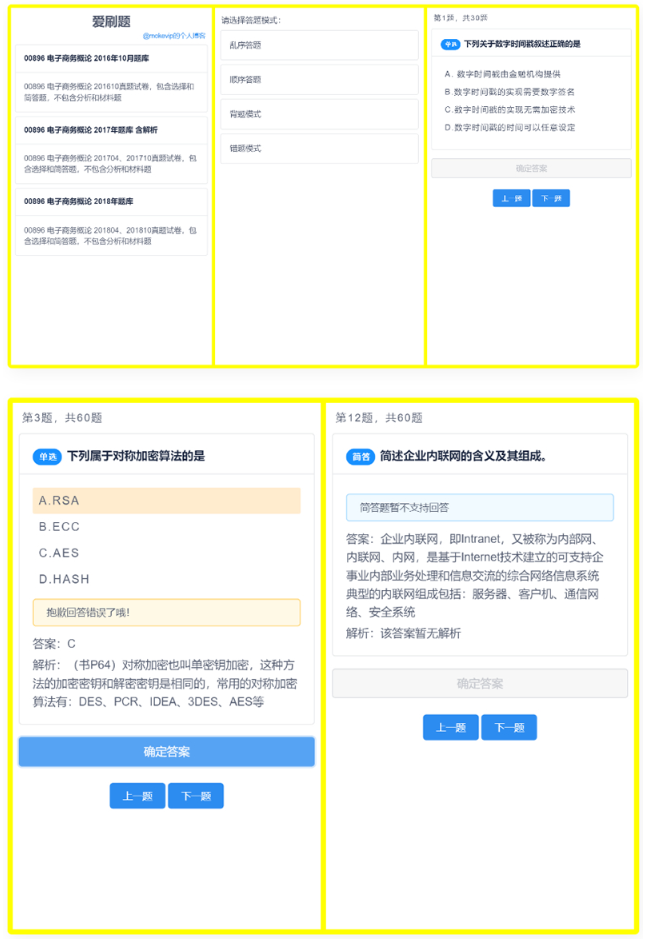647x943 pixels.
Task: Choose 顺序答题 answer mode
Action: click(319, 79)
